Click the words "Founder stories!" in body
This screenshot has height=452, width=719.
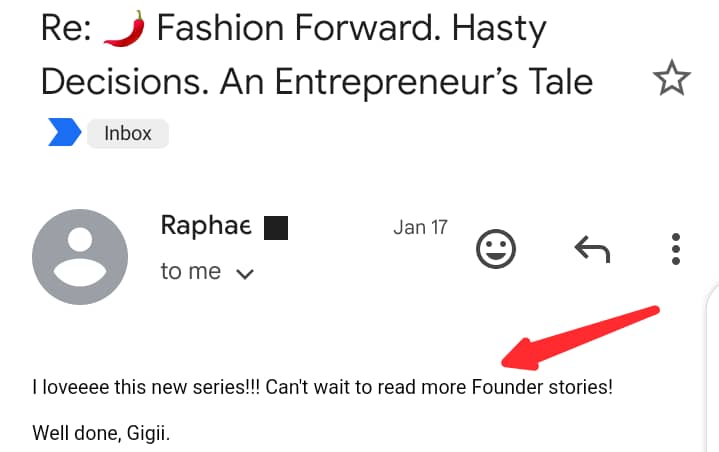click(x=542, y=387)
